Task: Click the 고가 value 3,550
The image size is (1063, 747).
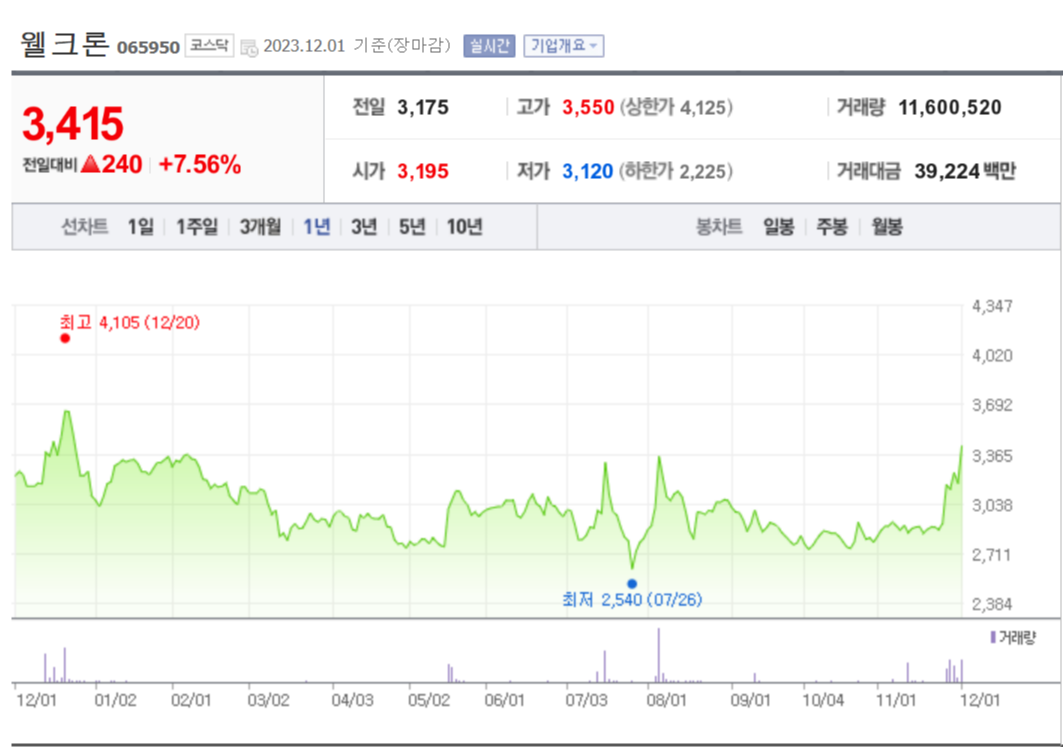Action: (x=588, y=108)
